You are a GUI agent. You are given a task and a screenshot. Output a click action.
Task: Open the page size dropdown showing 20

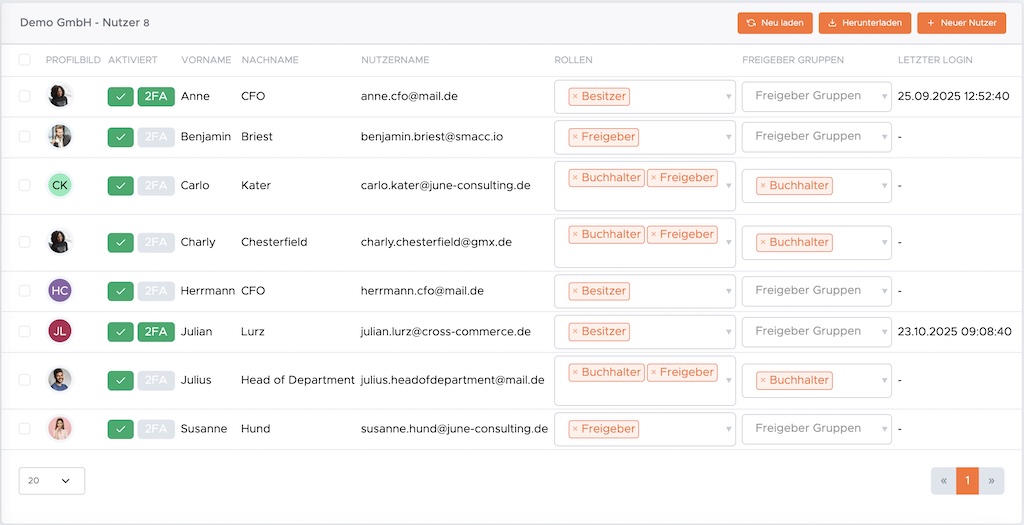tap(51, 481)
